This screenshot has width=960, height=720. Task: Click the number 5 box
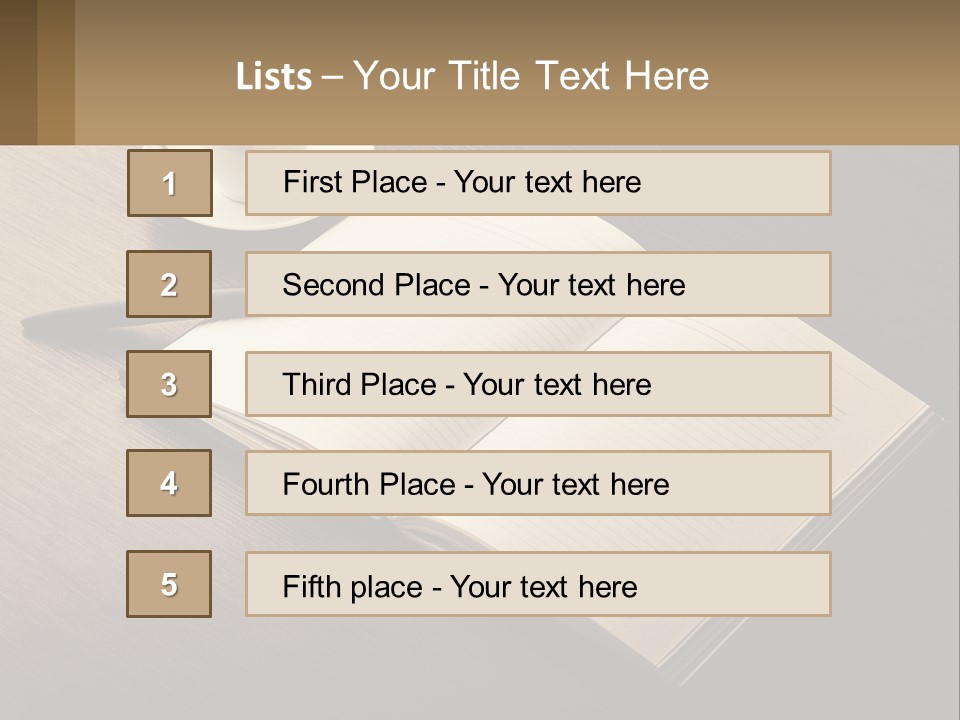click(169, 584)
